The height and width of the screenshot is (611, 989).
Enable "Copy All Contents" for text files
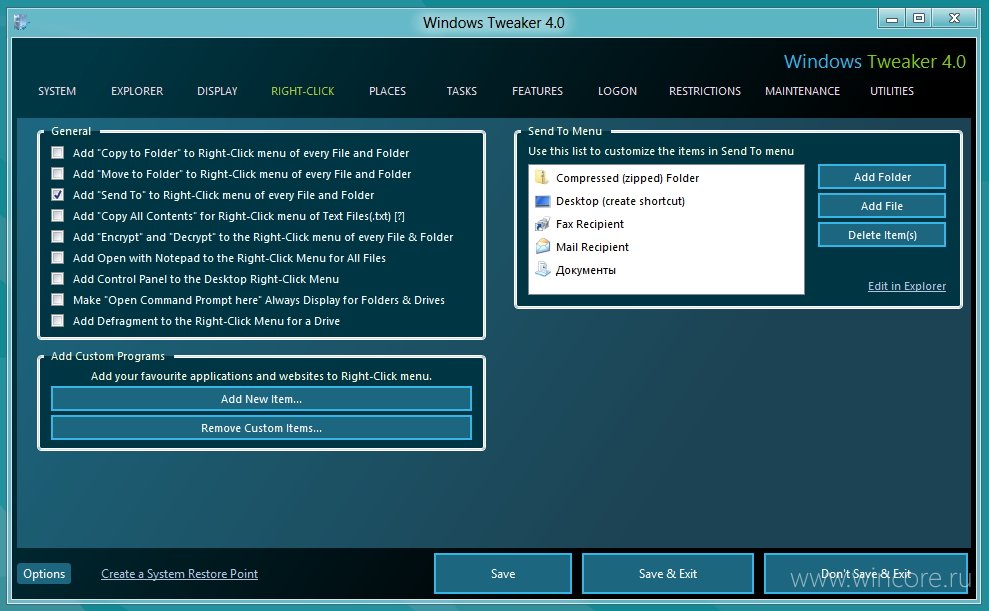(57, 216)
